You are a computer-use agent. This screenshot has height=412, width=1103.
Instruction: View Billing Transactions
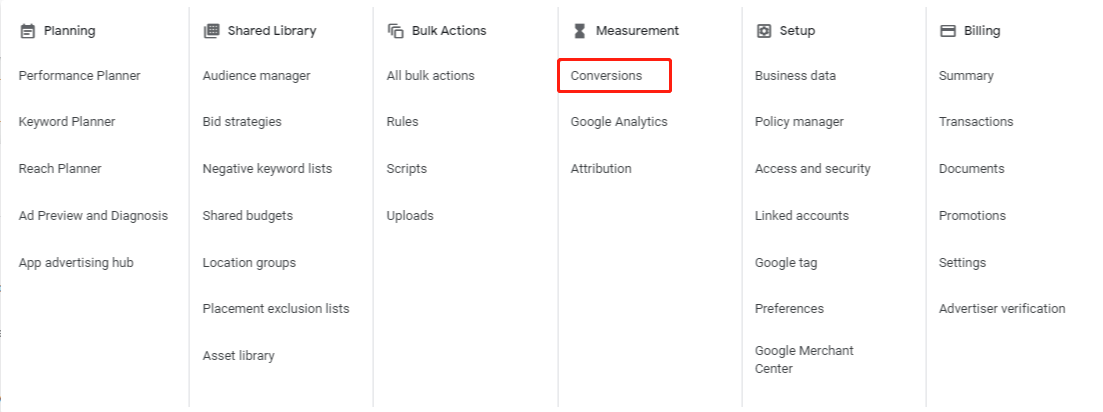[x=976, y=122]
